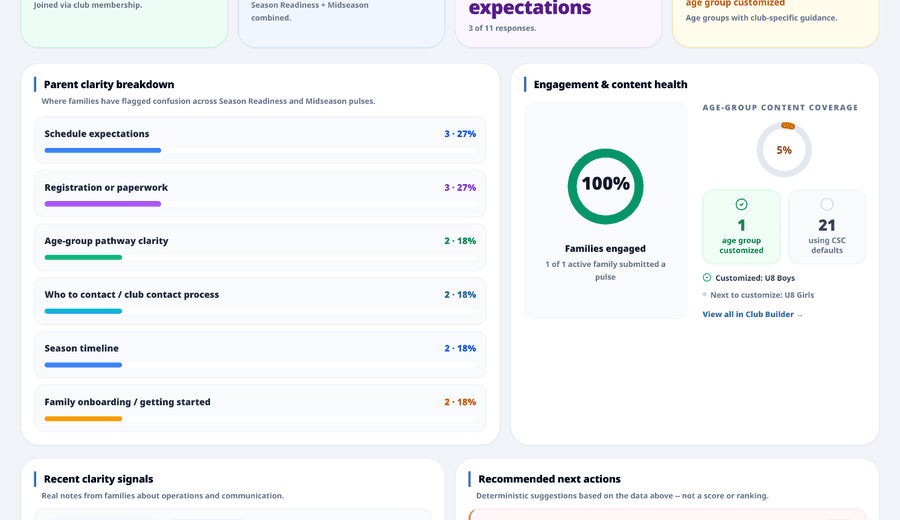Click the 3 · 27% value for Schedule expectations
This screenshot has width=900, height=520.
460,134
